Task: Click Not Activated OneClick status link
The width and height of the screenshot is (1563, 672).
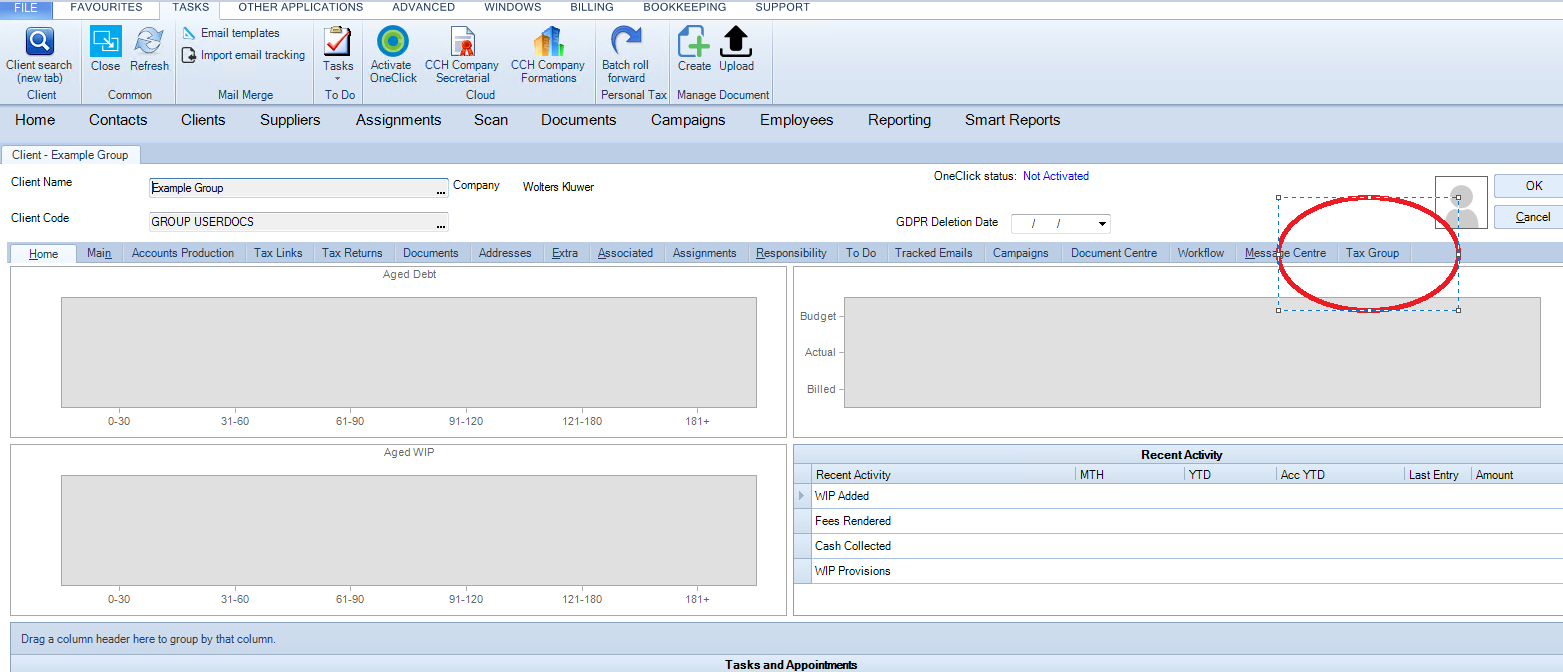Action: (x=1056, y=176)
